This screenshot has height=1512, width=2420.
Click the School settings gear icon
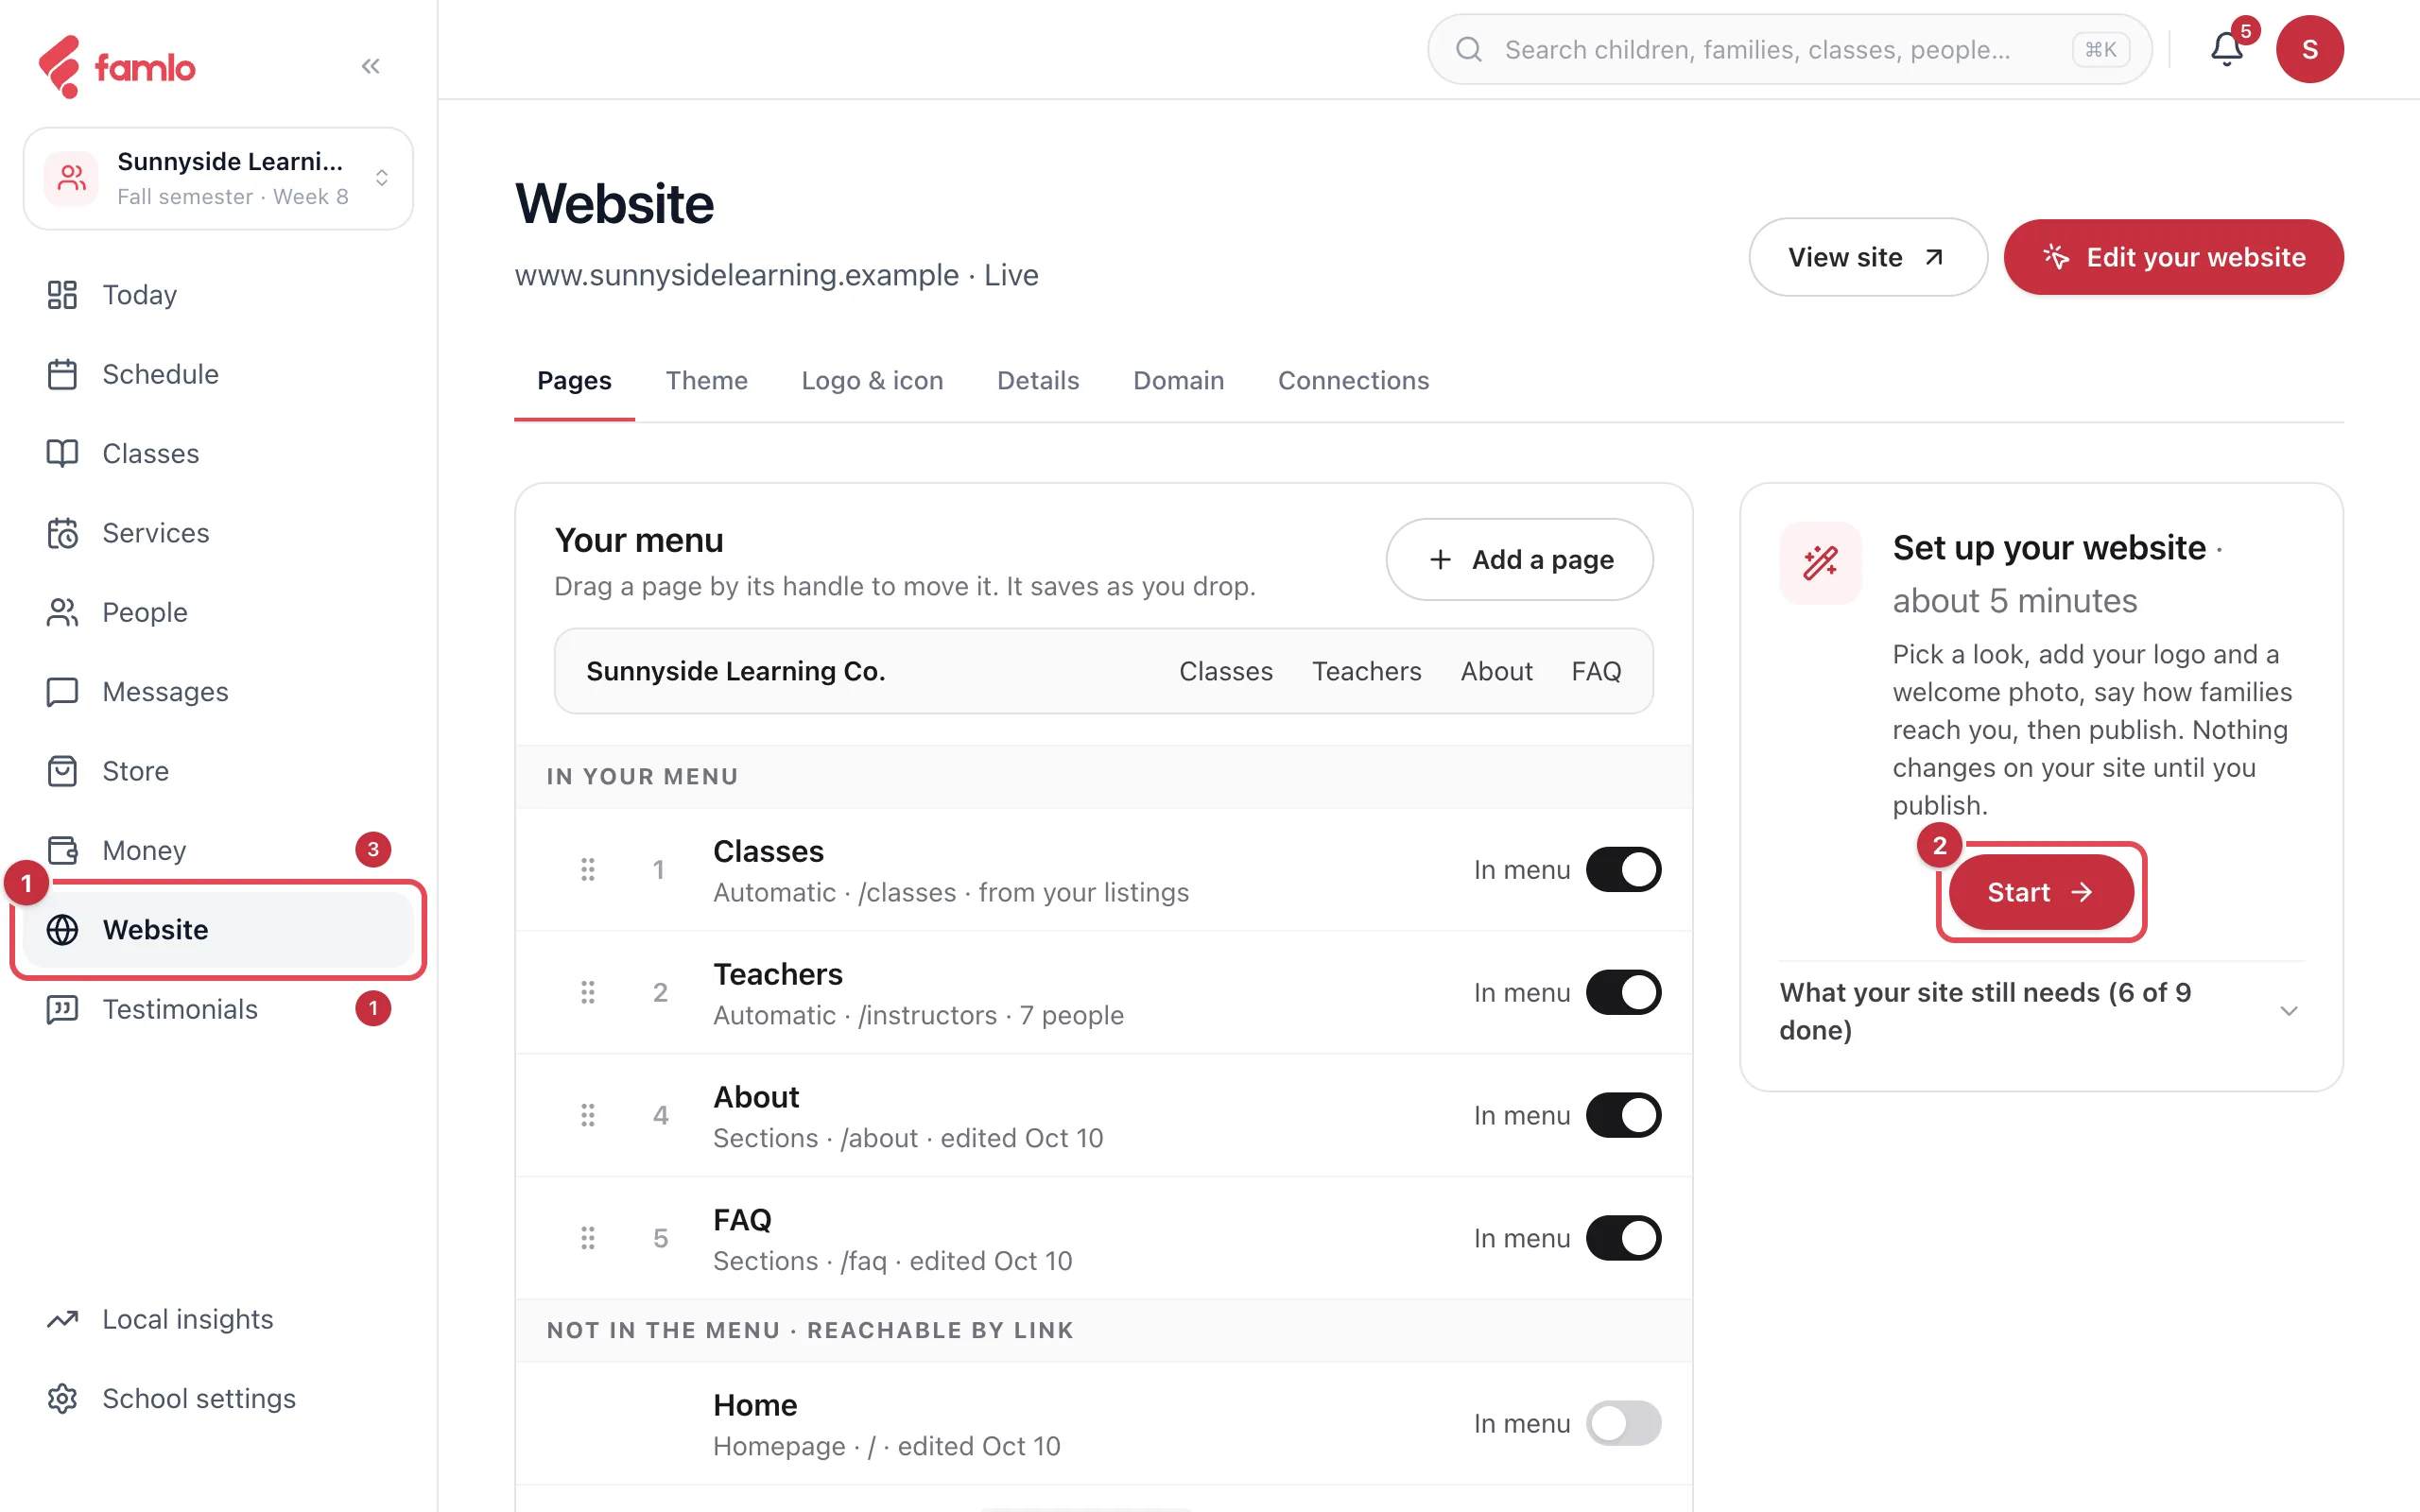[62, 1398]
